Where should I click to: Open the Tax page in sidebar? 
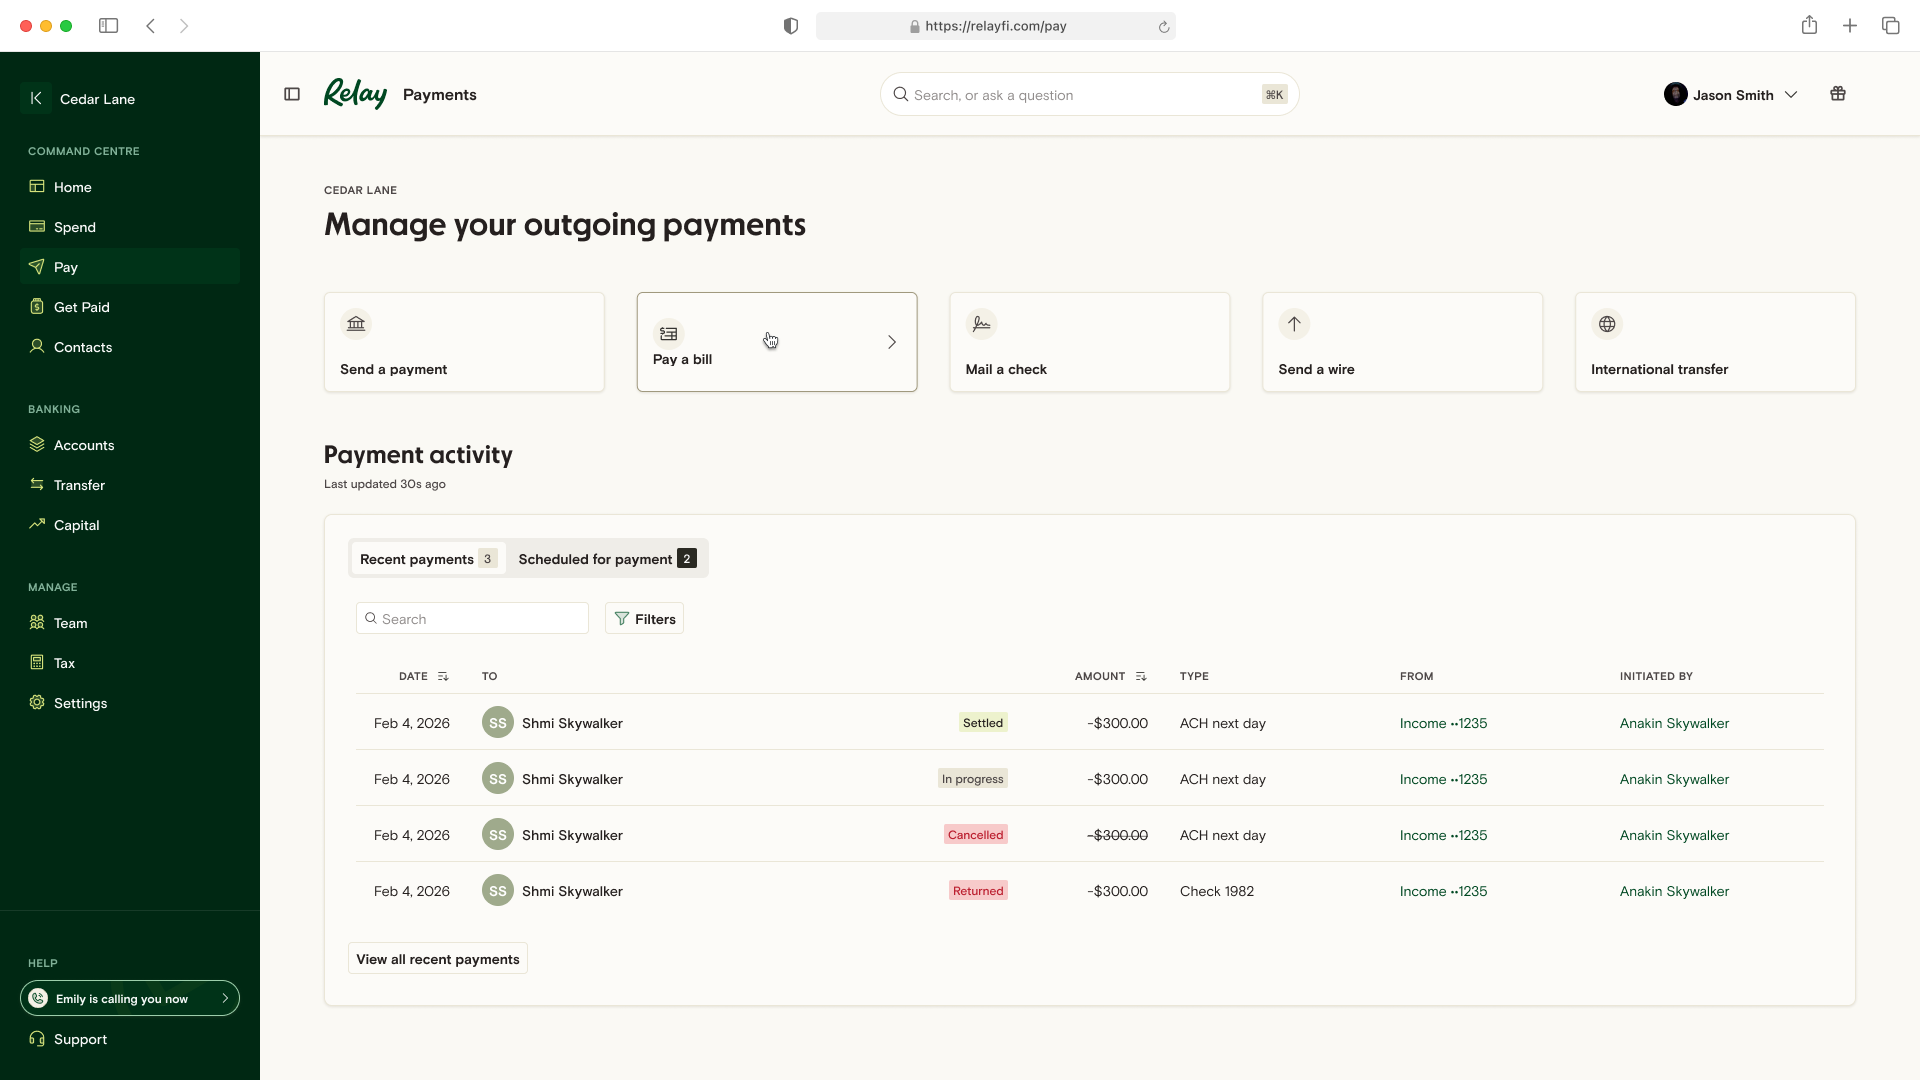64,663
